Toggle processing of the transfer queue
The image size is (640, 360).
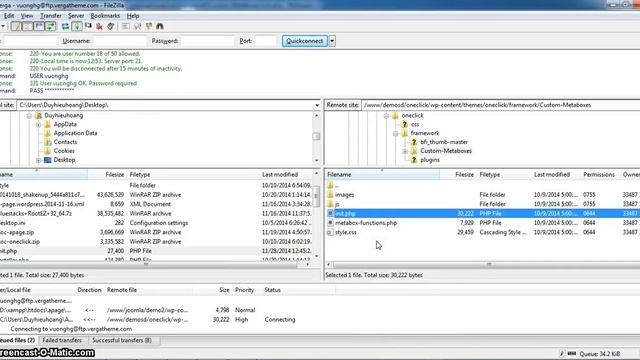coord(77,26)
